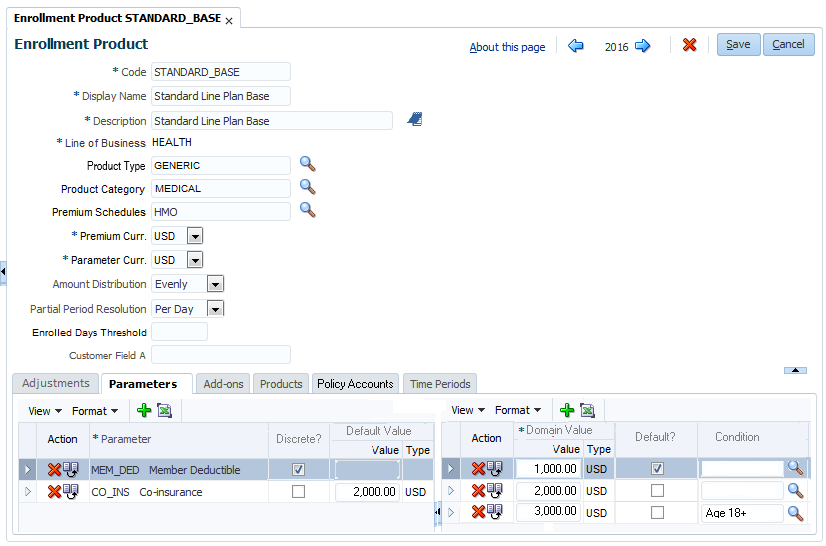The image size is (826, 546).
Task: Click the Customer Field A input
Action: 221,355
